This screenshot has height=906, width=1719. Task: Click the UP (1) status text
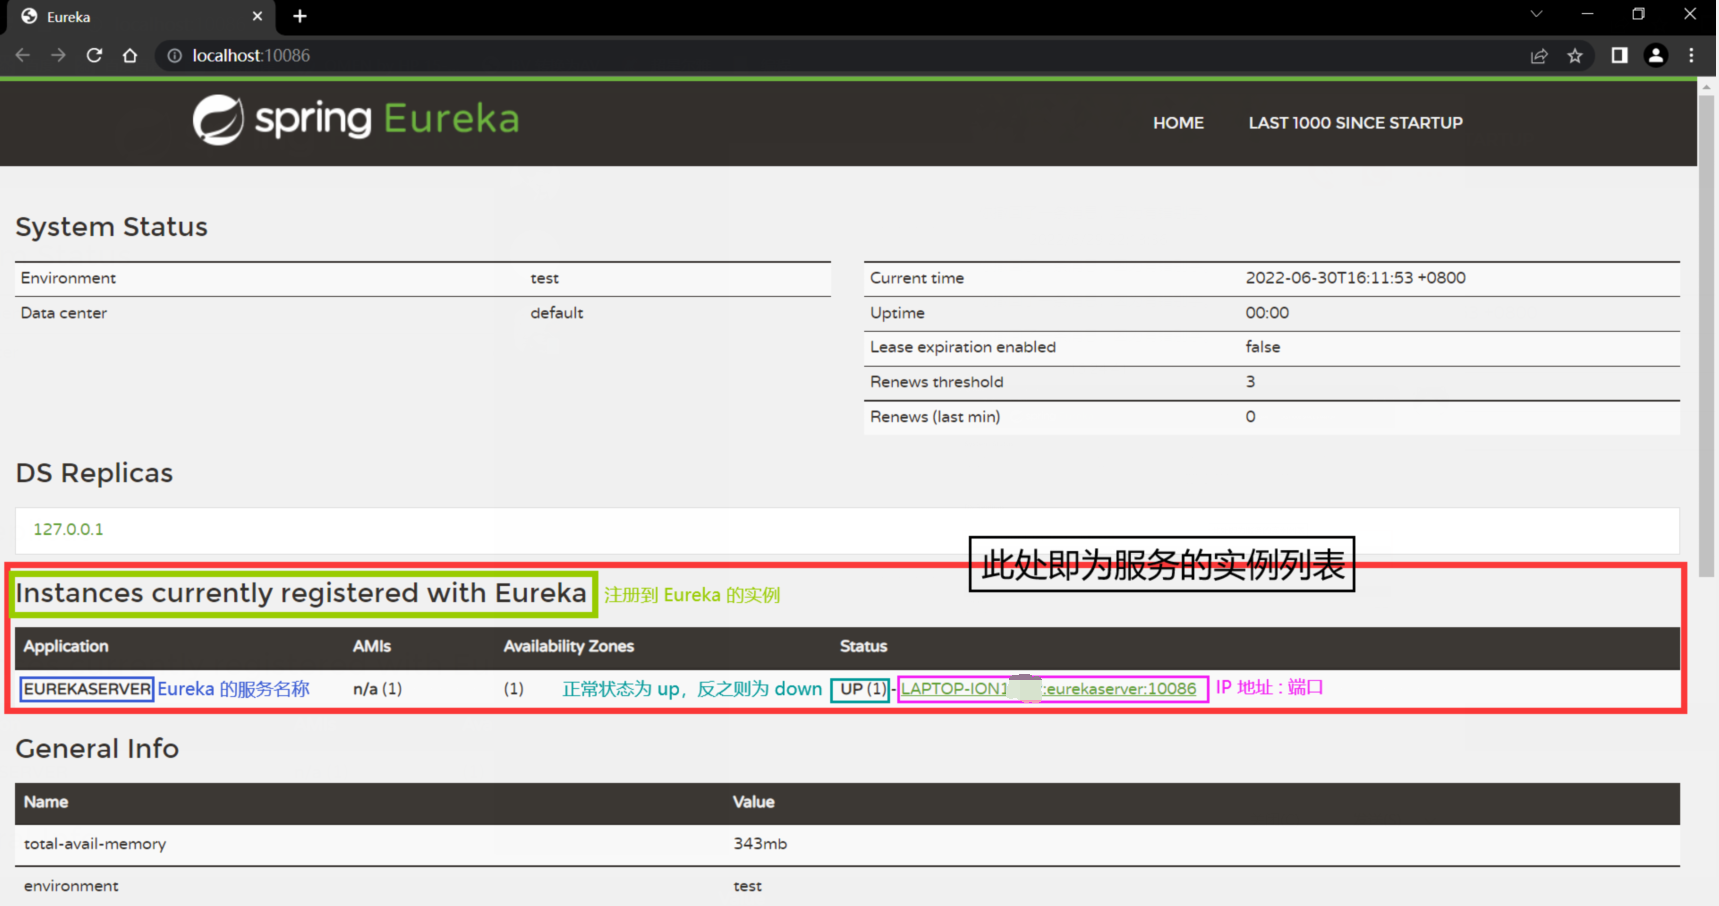pos(863,689)
